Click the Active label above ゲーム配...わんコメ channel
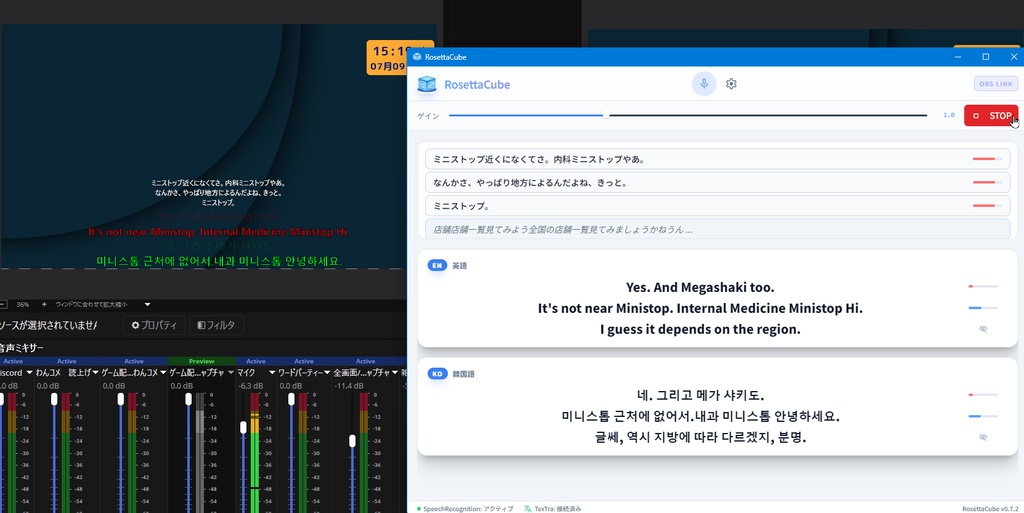This screenshot has width=1024, height=513. [x=134, y=361]
